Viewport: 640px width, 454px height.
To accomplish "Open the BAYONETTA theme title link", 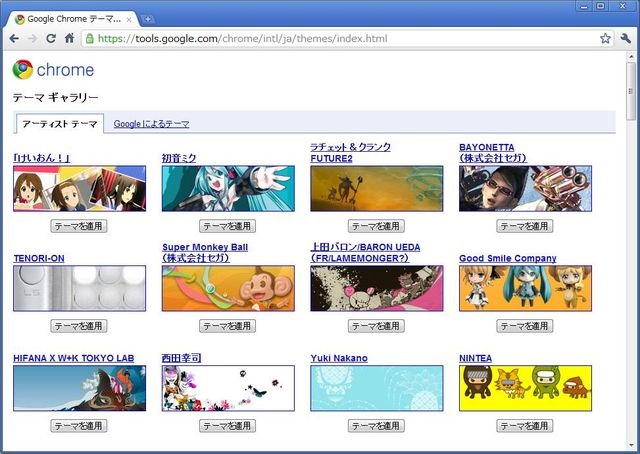I will [494, 147].
